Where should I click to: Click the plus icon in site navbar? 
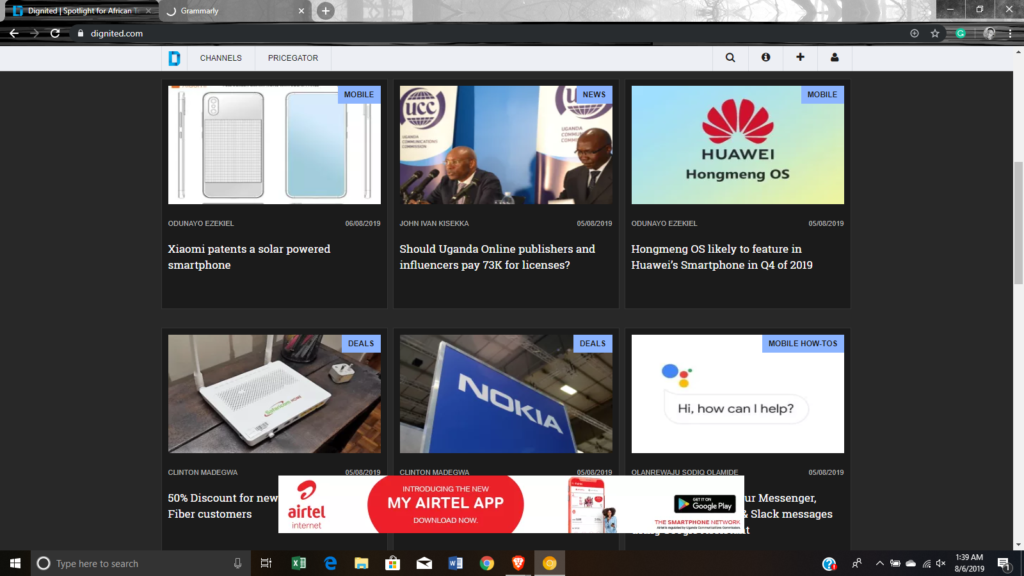pyautogui.click(x=800, y=57)
